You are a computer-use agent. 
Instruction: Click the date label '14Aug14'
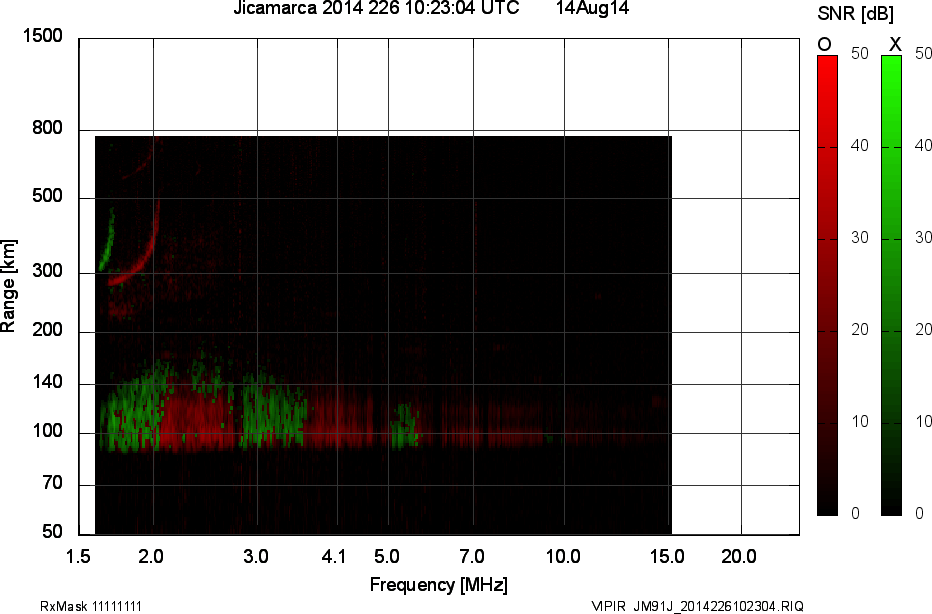pos(592,8)
